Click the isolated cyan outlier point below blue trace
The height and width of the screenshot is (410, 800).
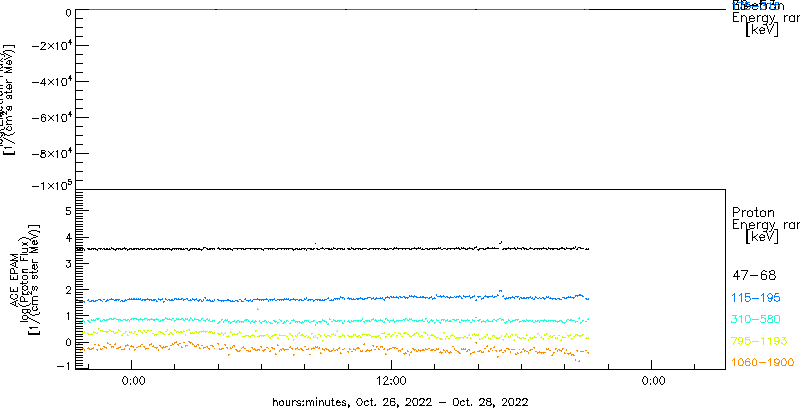[258, 309]
